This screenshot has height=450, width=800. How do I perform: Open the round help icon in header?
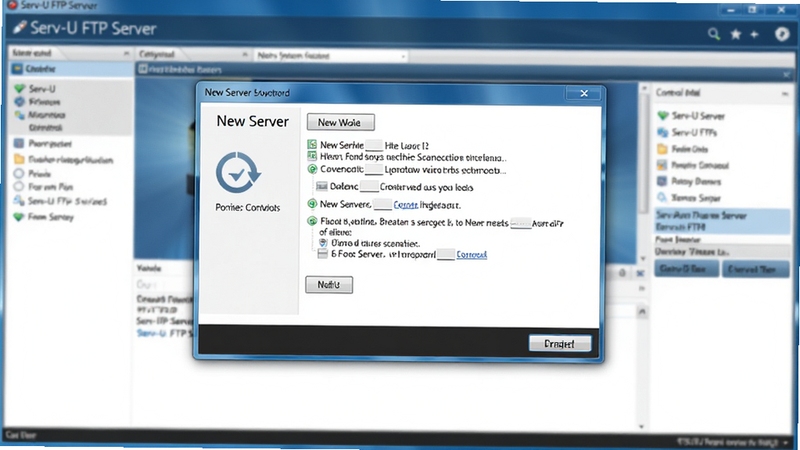782,34
